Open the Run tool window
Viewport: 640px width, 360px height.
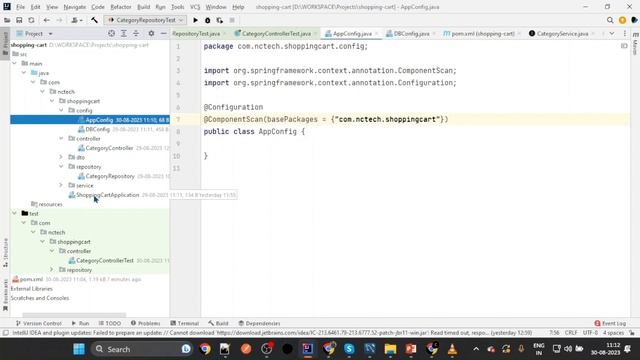pos(80,323)
